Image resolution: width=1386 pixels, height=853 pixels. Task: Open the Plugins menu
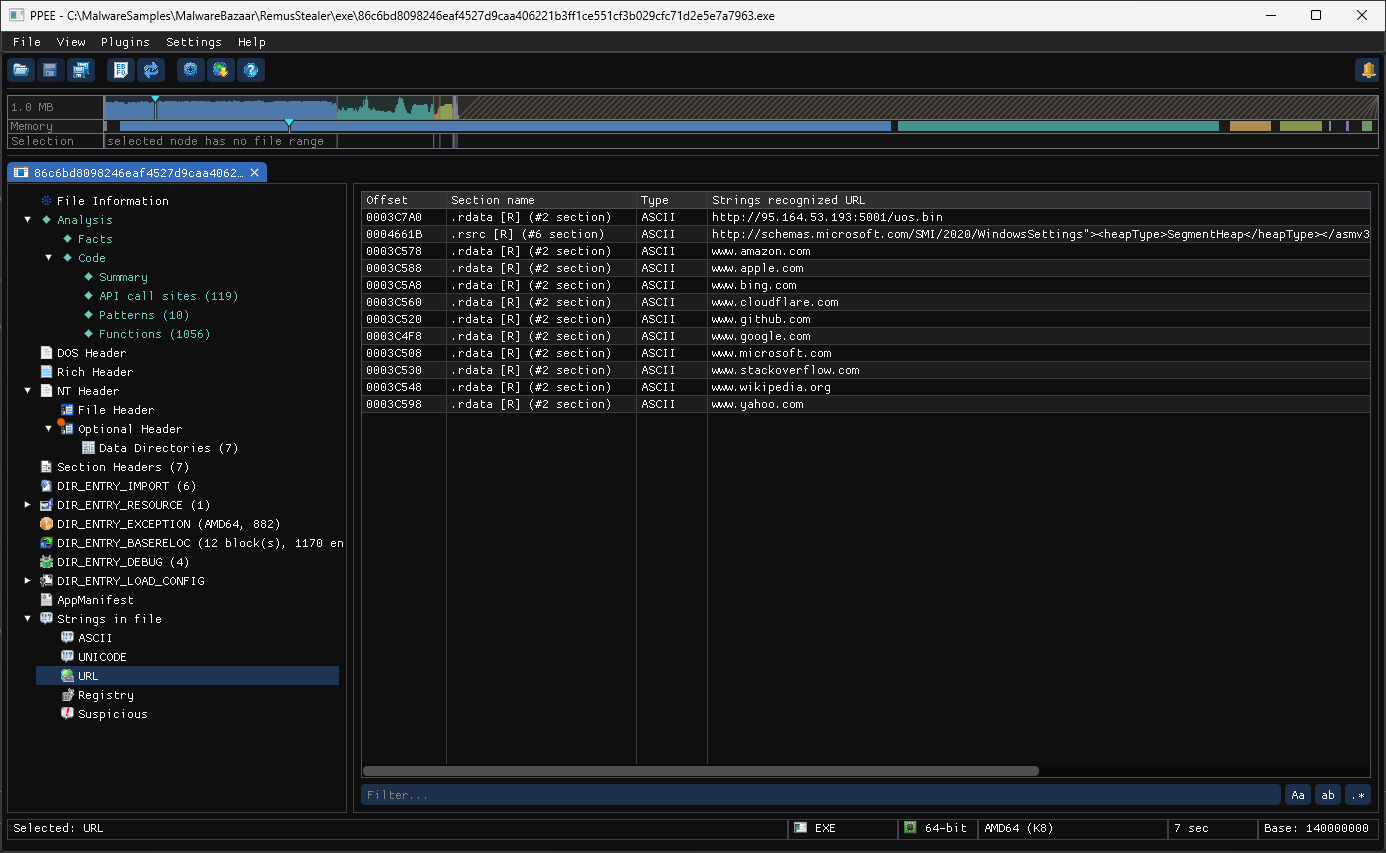(x=125, y=42)
